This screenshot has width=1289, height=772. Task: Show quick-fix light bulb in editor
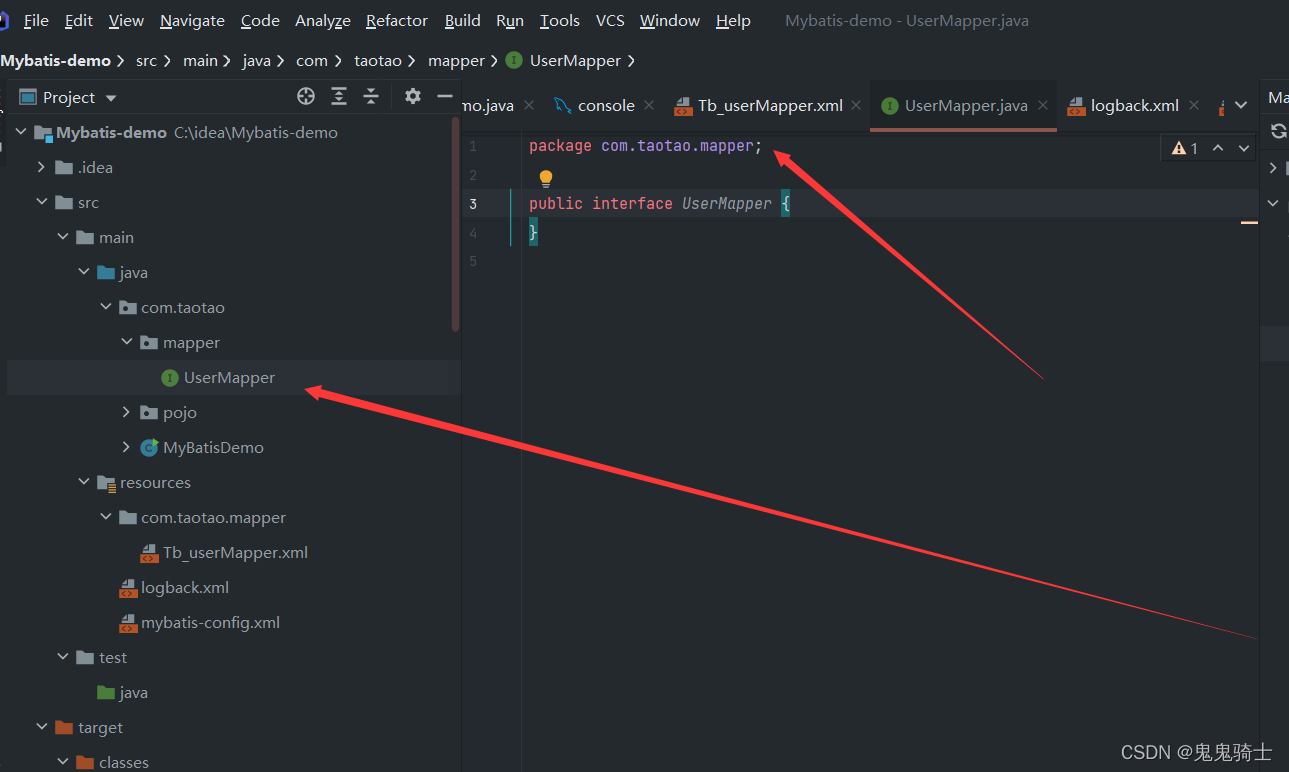tap(546, 179)
